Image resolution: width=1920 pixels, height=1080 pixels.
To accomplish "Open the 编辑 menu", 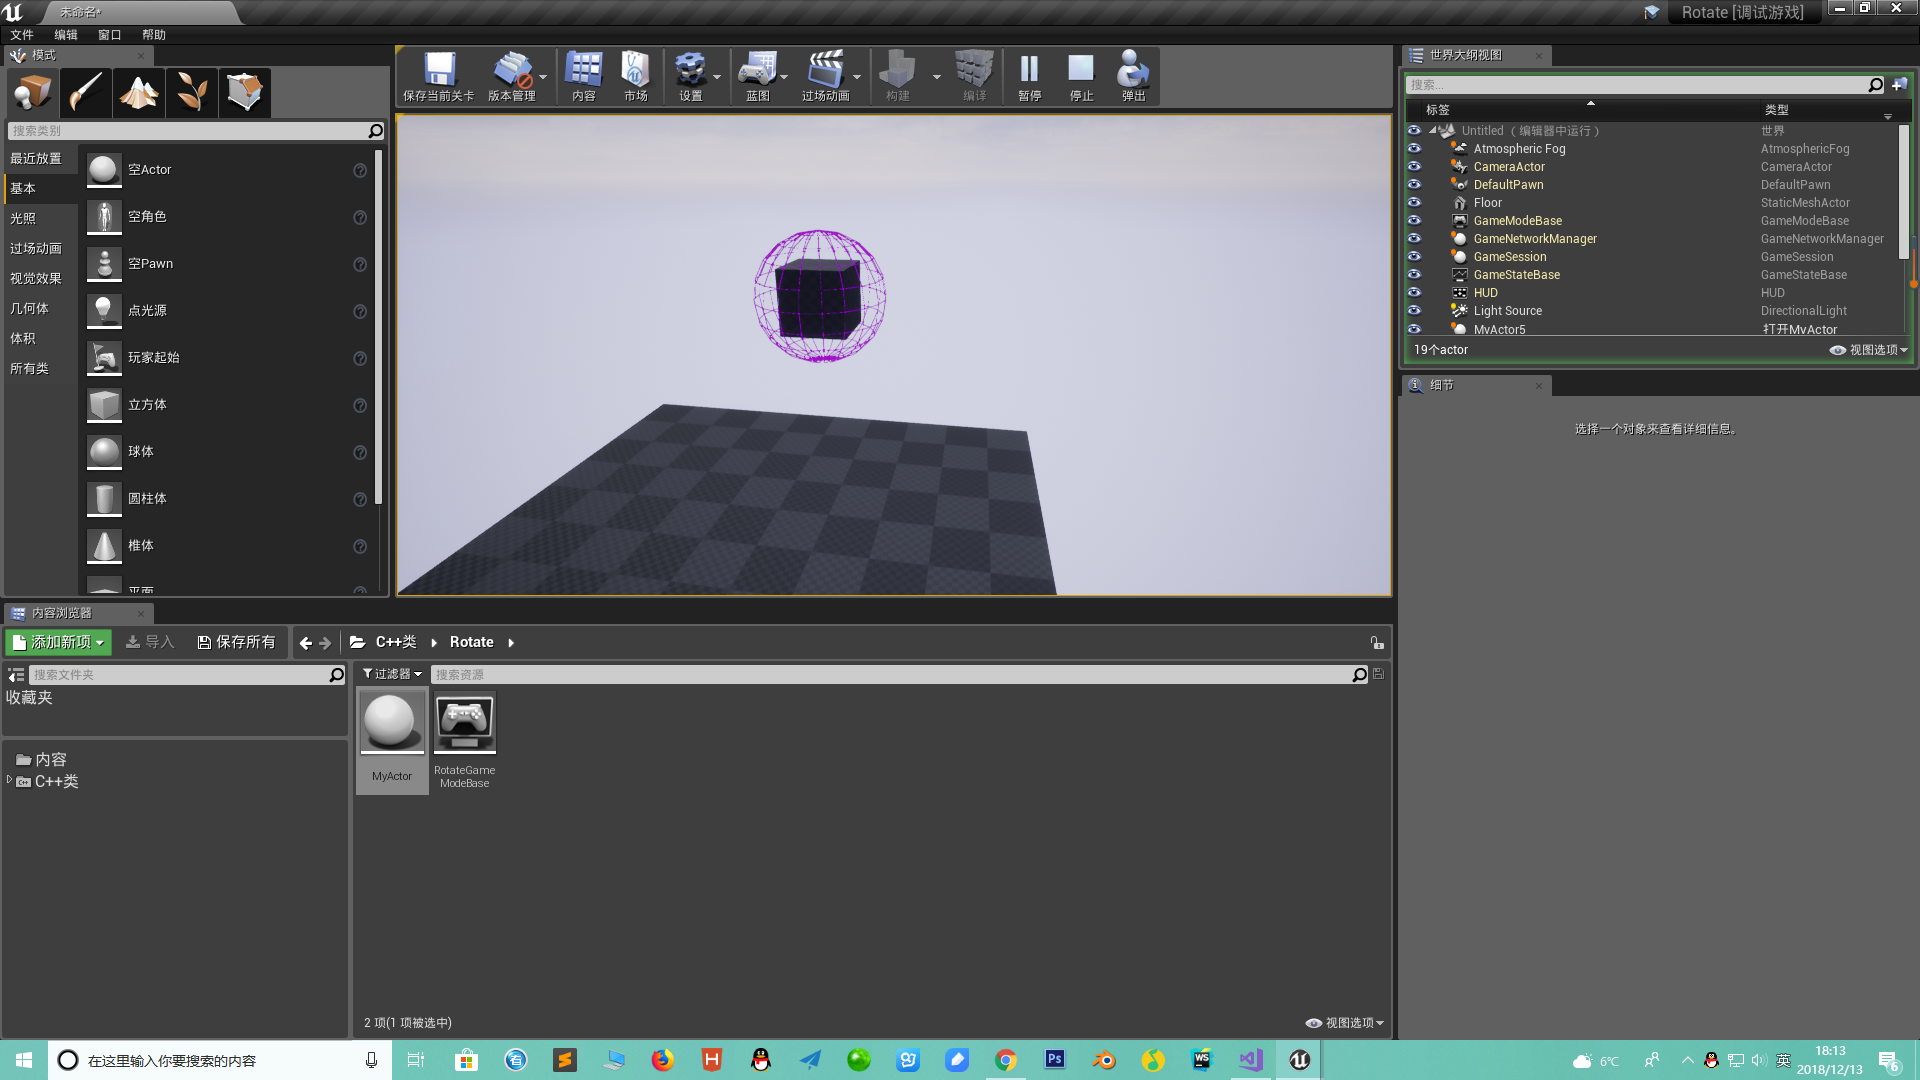I will (66, 33).
